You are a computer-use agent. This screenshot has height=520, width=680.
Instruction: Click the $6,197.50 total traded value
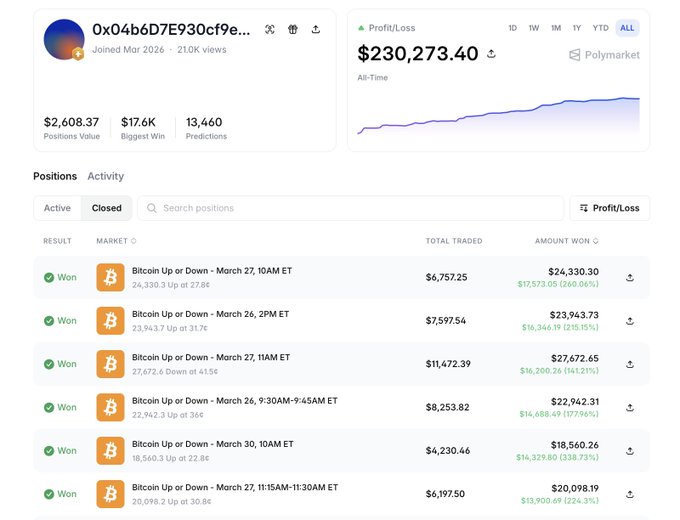click(445, 494)
